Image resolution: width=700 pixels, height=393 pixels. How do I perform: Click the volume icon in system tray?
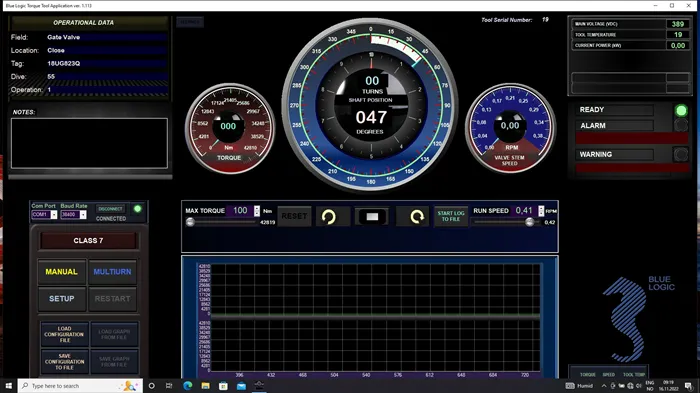tap(639, 386)
